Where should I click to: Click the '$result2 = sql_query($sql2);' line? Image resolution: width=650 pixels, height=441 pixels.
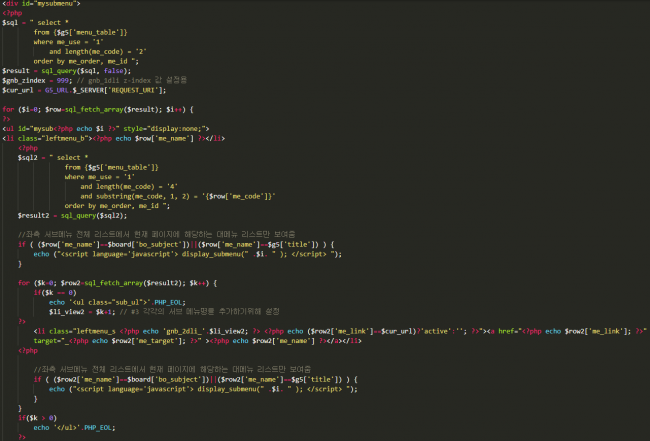(72, 216)
